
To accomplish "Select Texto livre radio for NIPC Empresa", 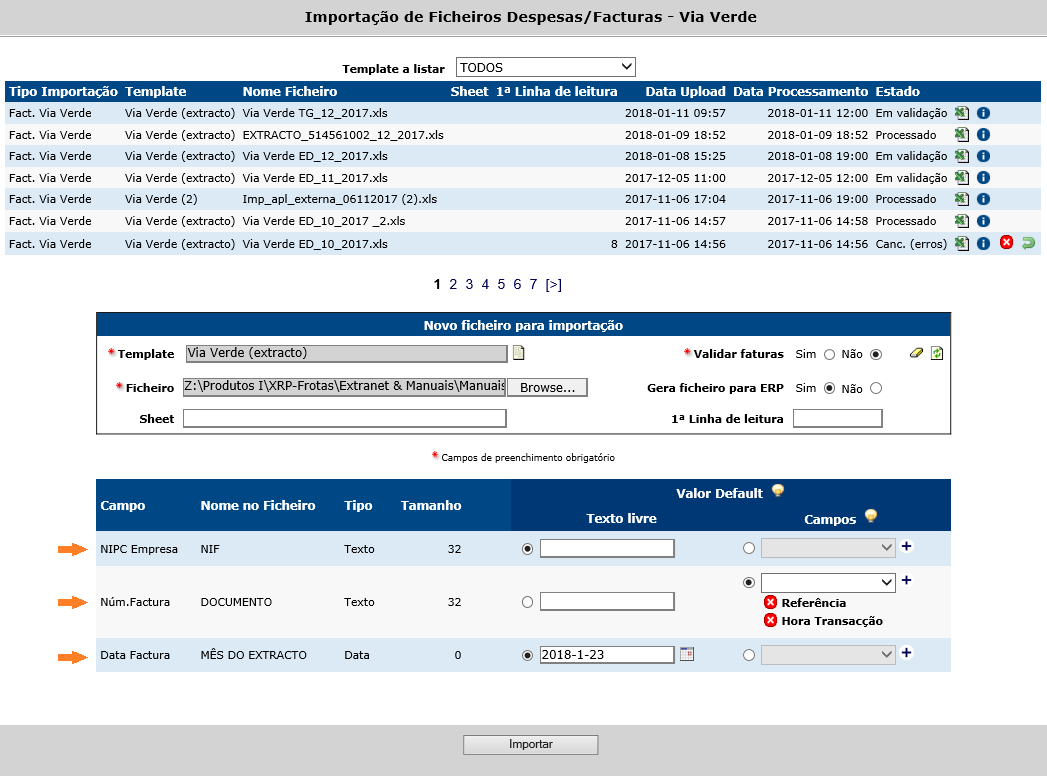I will (x=528, y=549).
